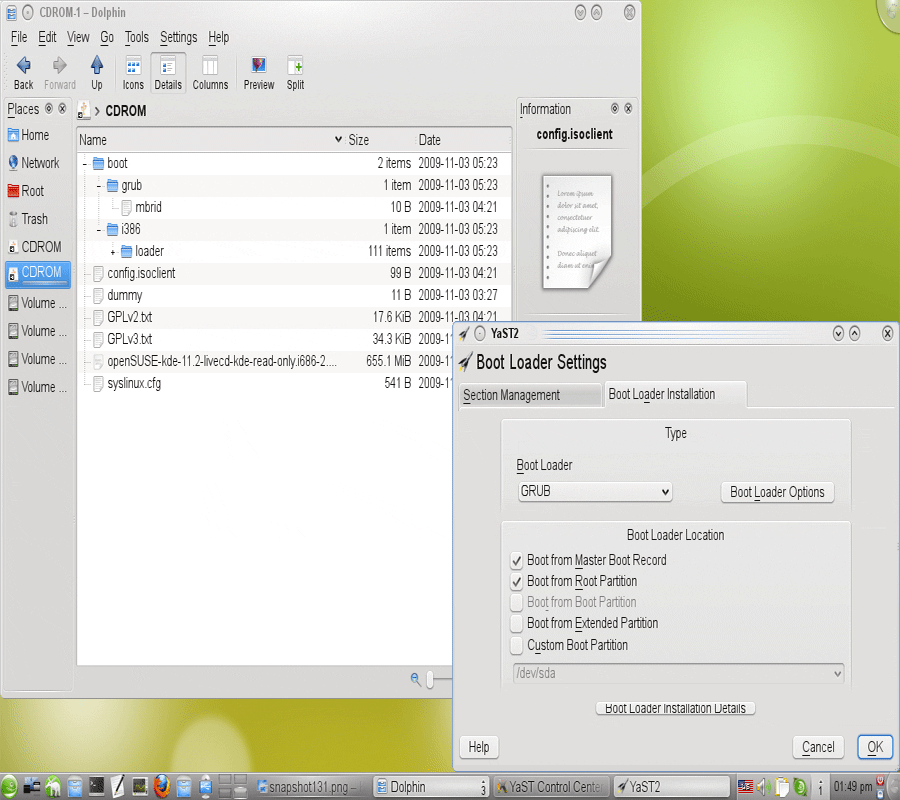Collapse the i386 folder tree node

(99, 230)
